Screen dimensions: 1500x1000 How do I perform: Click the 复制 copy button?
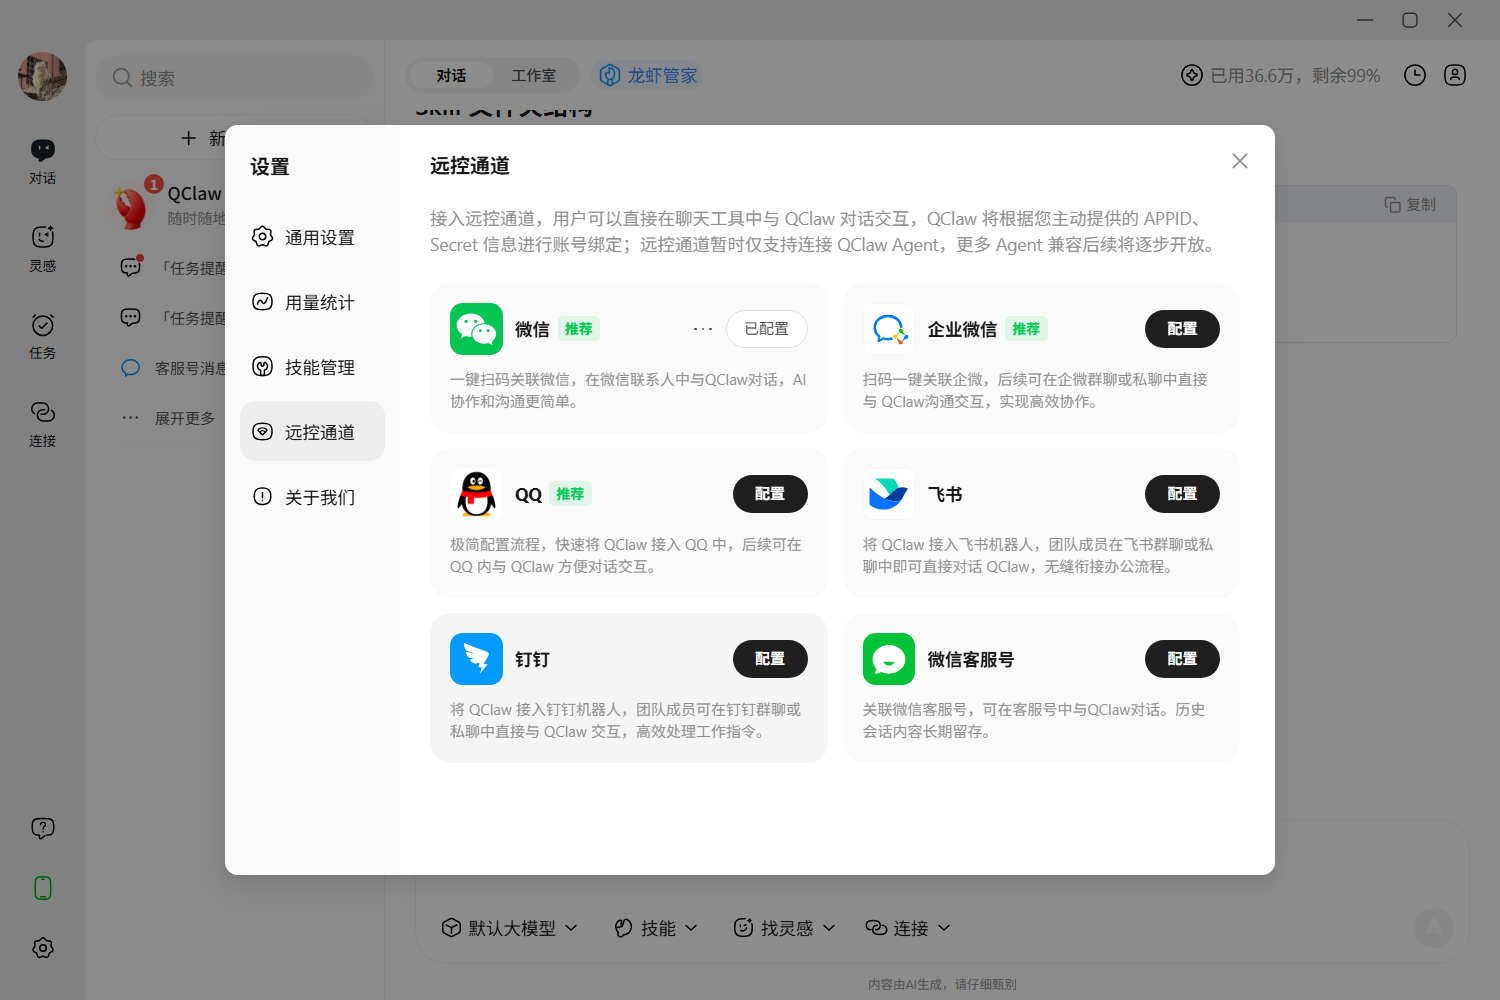click(x=1410, y=204)
